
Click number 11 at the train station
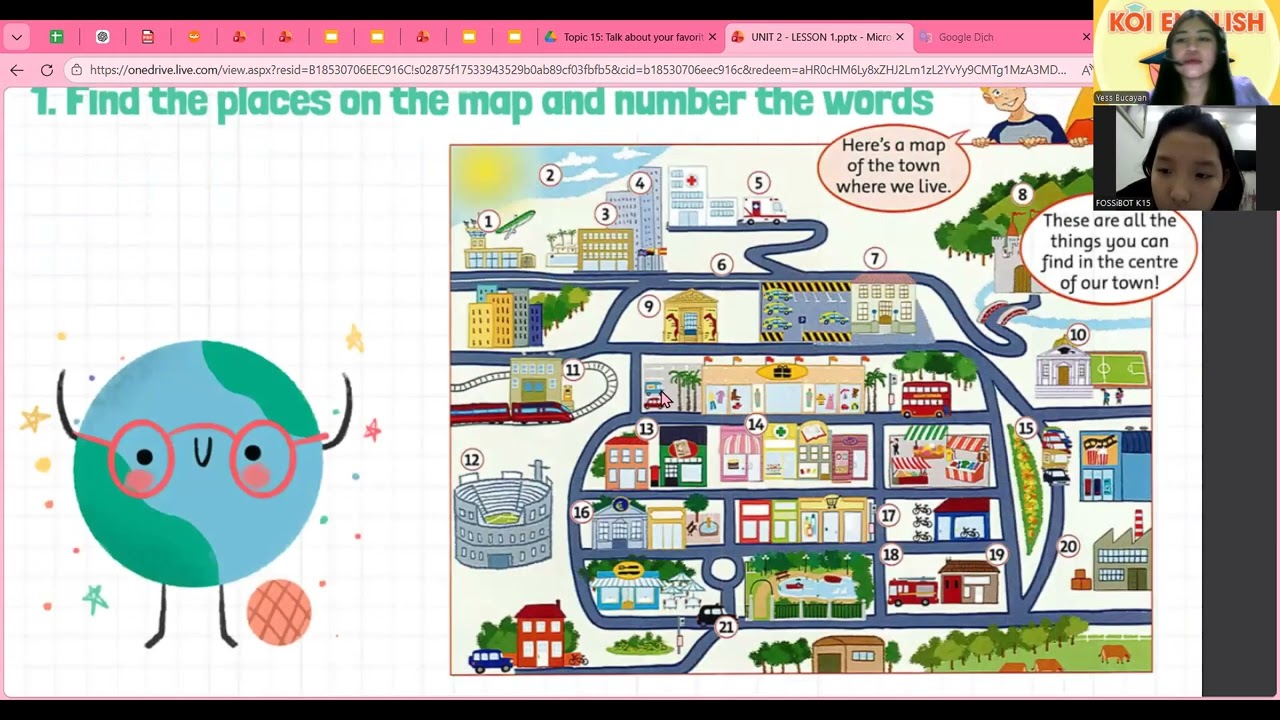click(x=572, y=370)
